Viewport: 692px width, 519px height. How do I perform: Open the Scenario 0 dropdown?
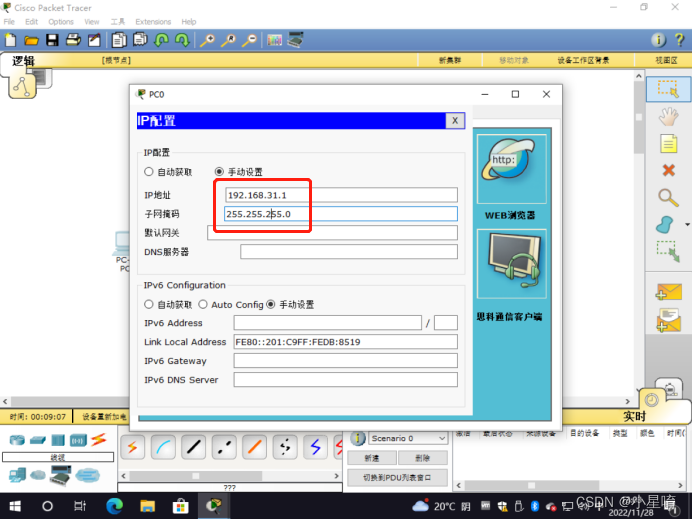[x=408, y=438]
